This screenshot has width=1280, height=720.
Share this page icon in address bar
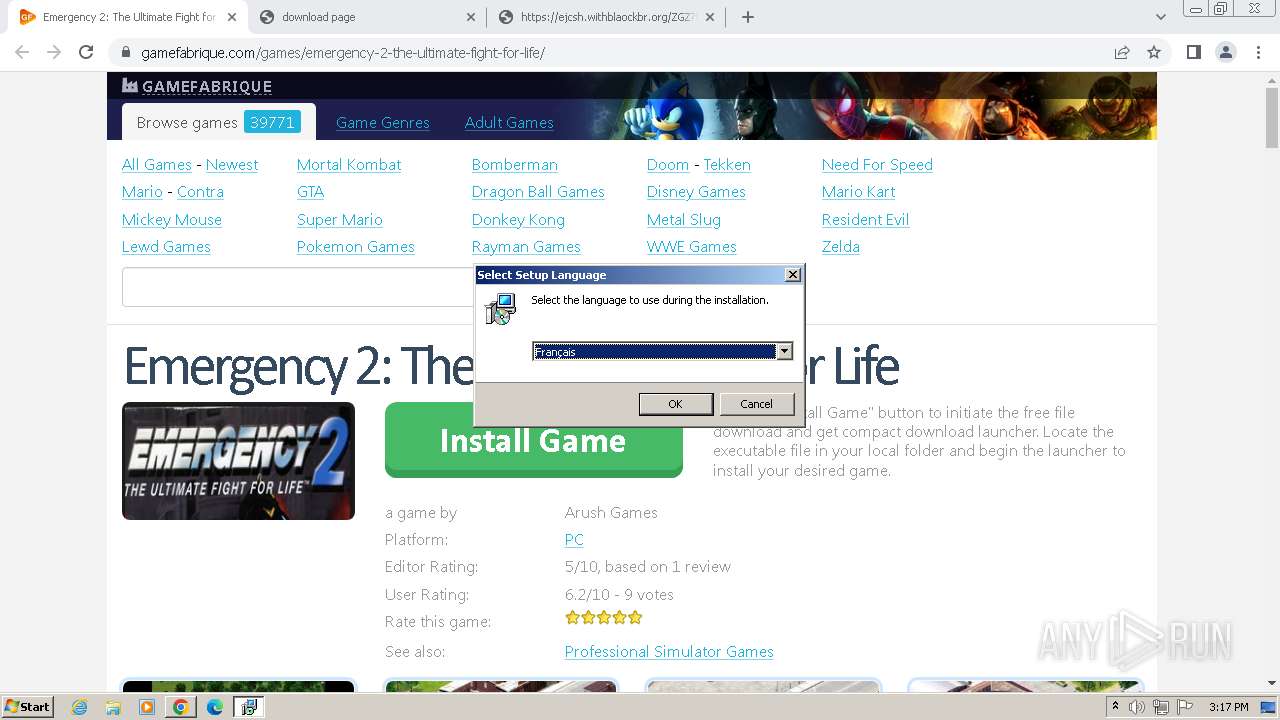[1122, 52]
